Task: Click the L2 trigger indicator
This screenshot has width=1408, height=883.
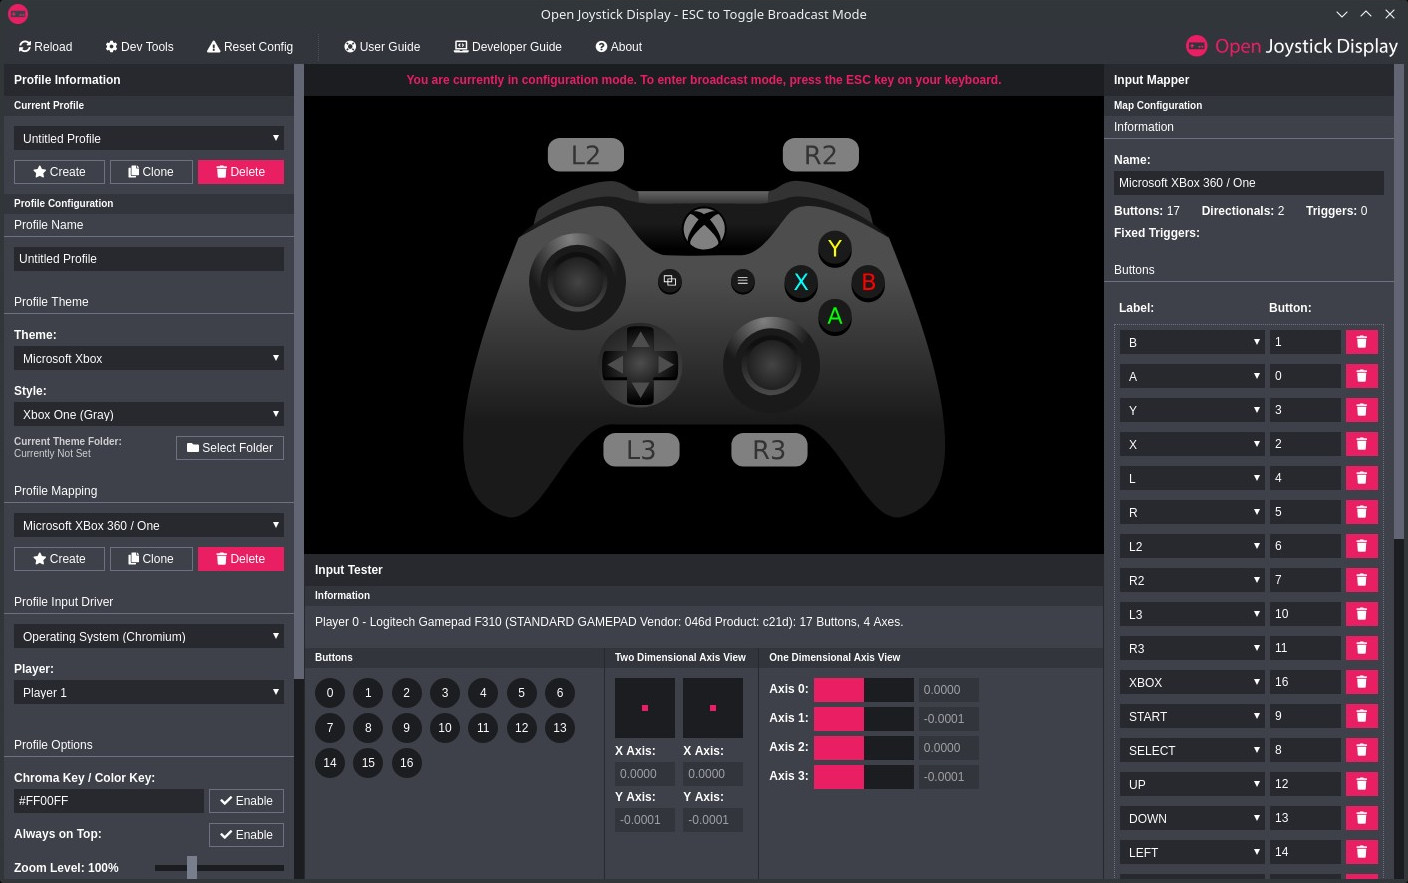Action: coord(586,155)
